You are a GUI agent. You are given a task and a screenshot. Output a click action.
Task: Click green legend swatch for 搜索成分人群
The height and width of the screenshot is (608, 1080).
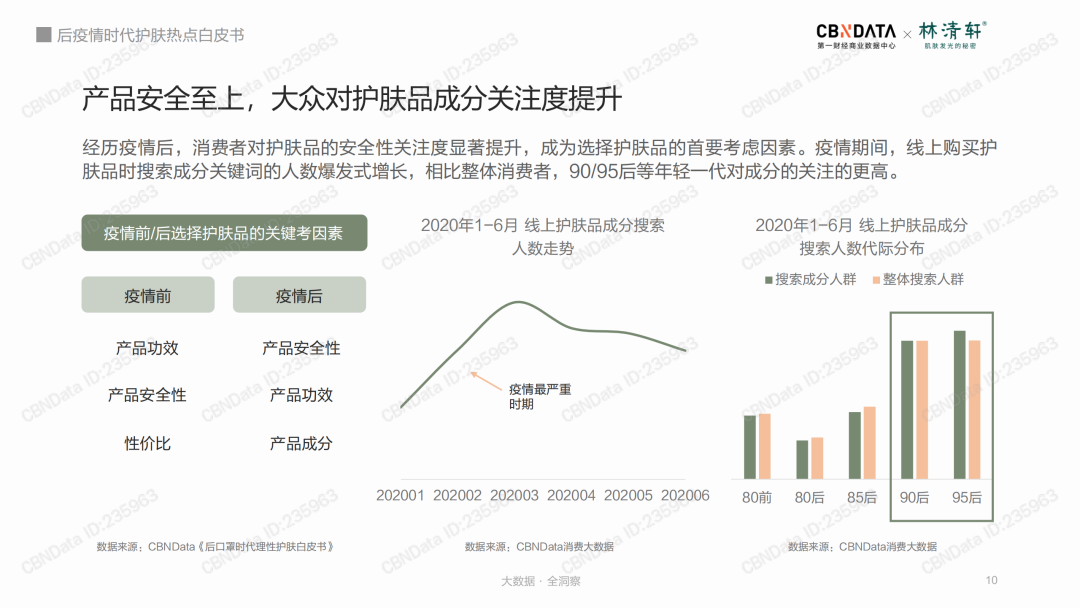point(769,280)
